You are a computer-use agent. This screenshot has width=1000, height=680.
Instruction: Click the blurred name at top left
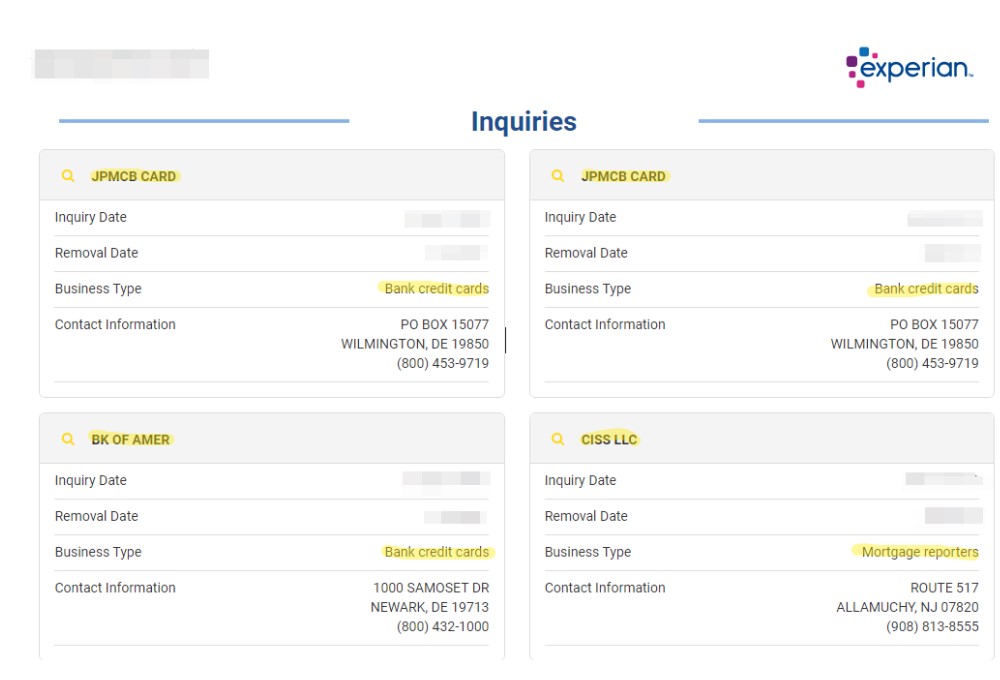(121, 64)
